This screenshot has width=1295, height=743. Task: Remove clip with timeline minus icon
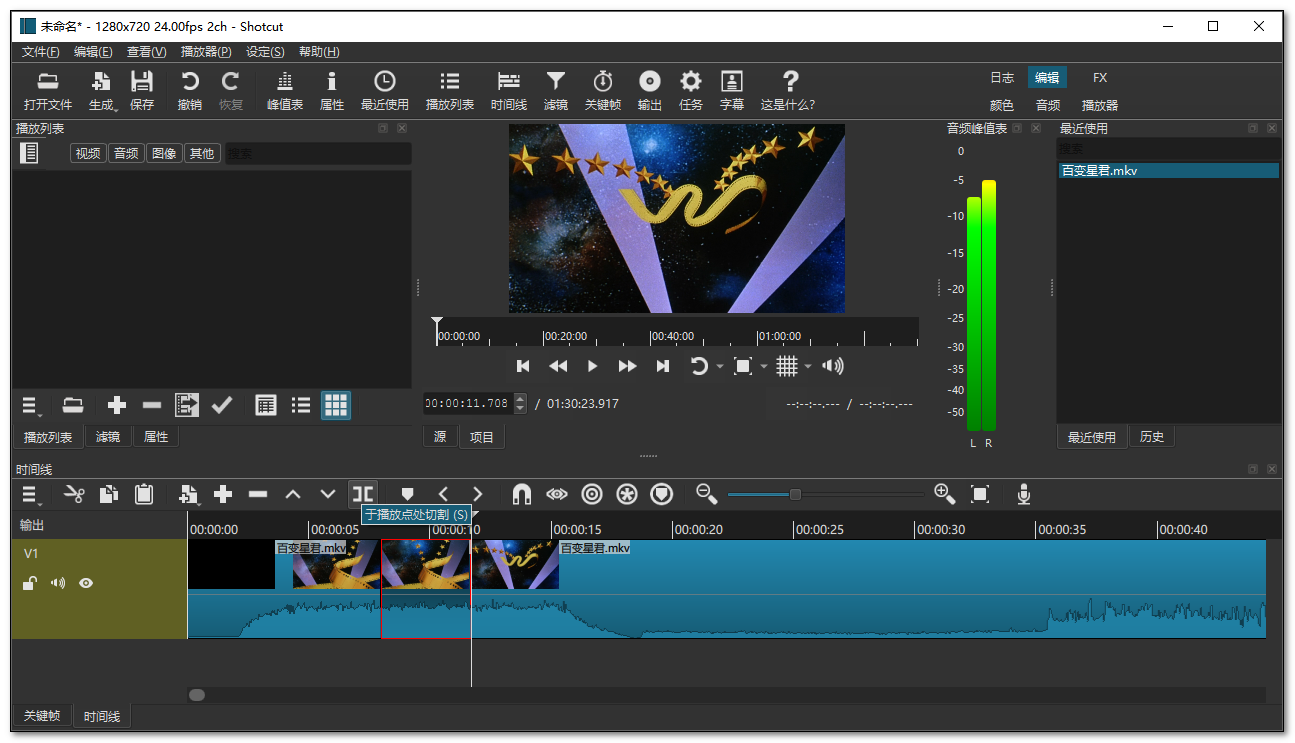click(x=258, y=494)
